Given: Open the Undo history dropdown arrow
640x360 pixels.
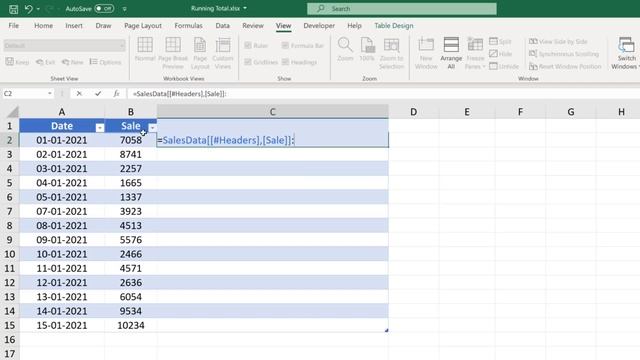Looking at the screenshot, I should [38, 9].
